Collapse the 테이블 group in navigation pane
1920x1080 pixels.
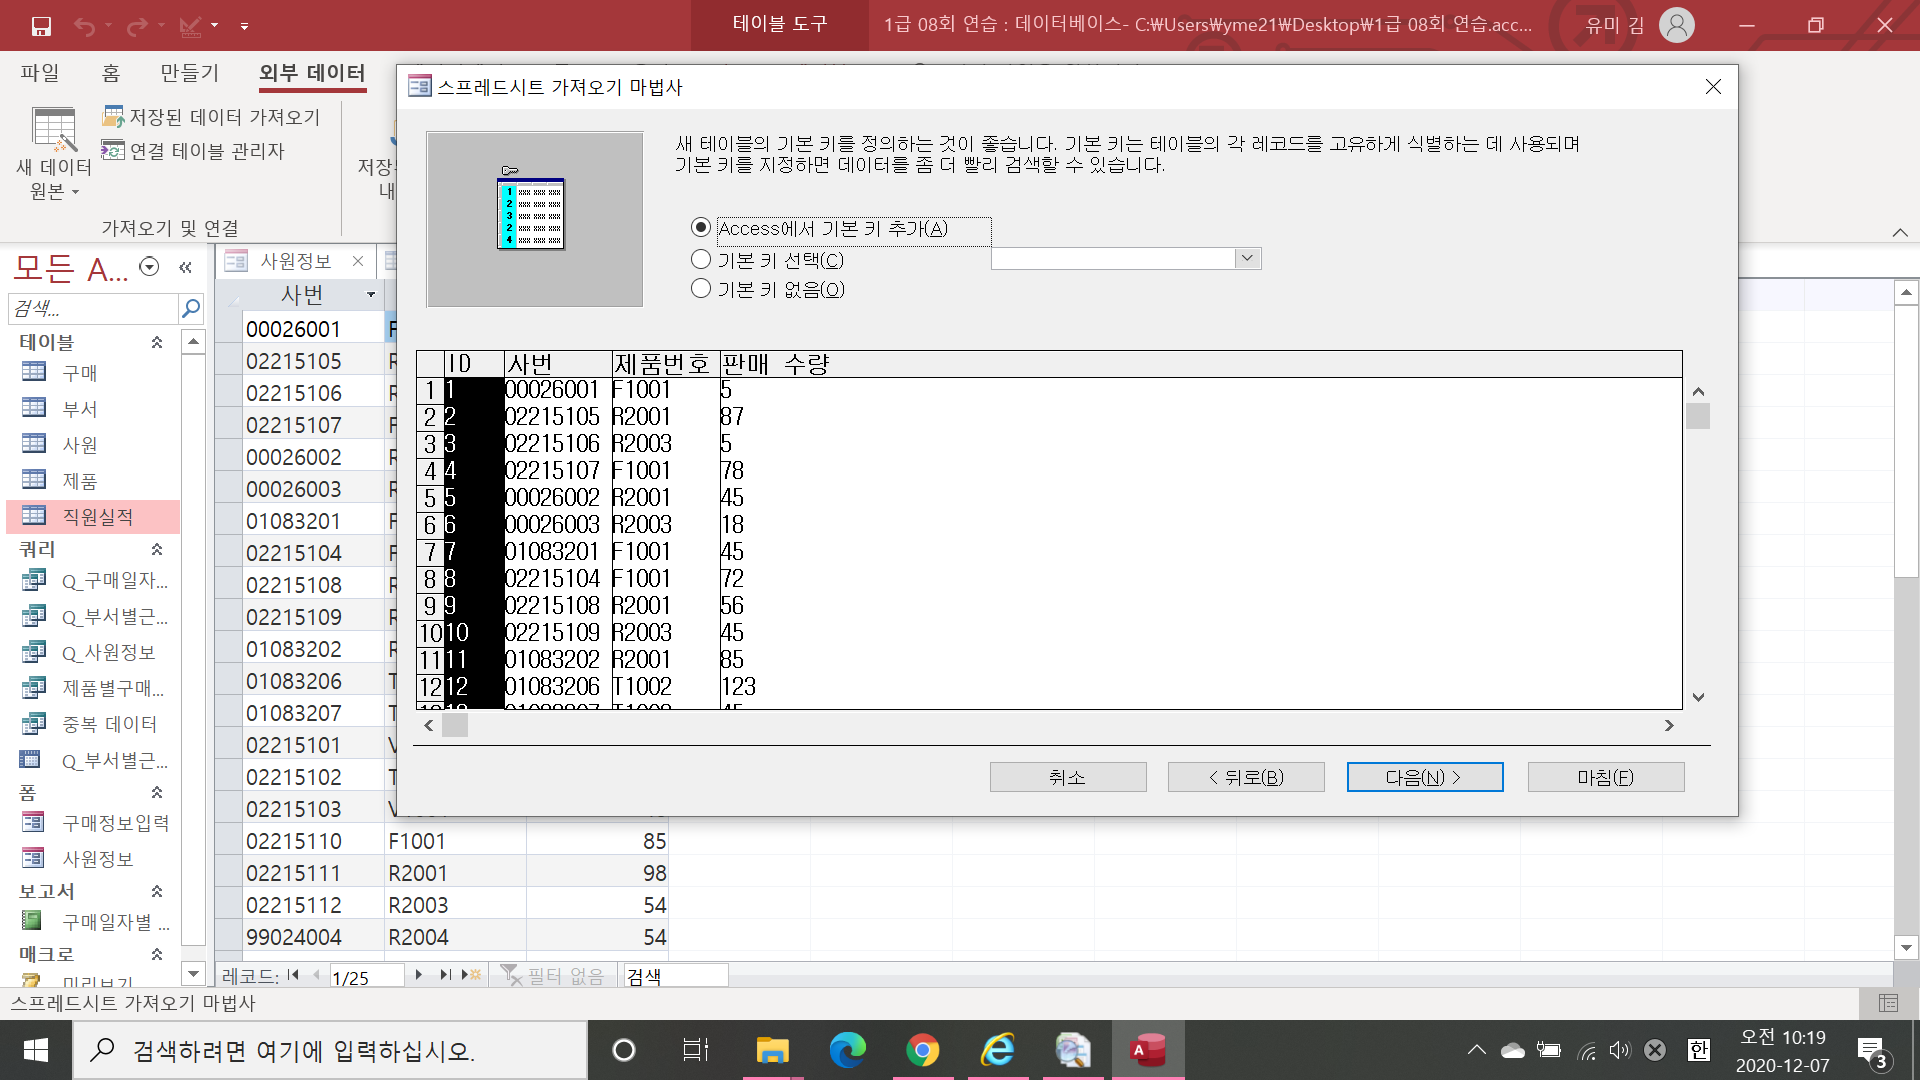point(157,343)
